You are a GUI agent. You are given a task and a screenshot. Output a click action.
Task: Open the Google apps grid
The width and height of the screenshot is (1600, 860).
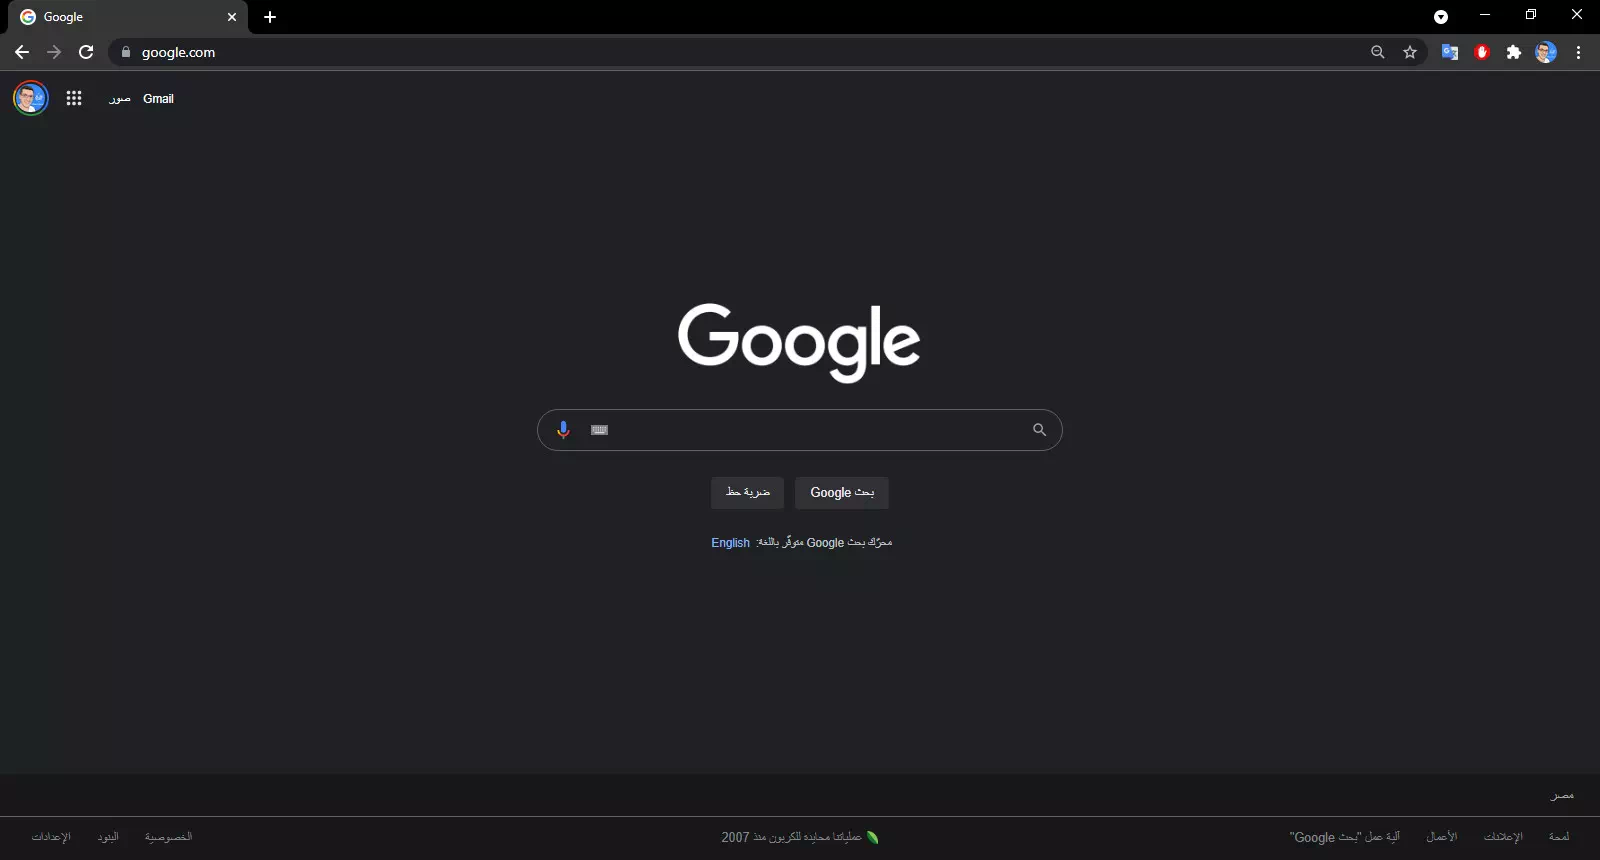pos(74,98)
